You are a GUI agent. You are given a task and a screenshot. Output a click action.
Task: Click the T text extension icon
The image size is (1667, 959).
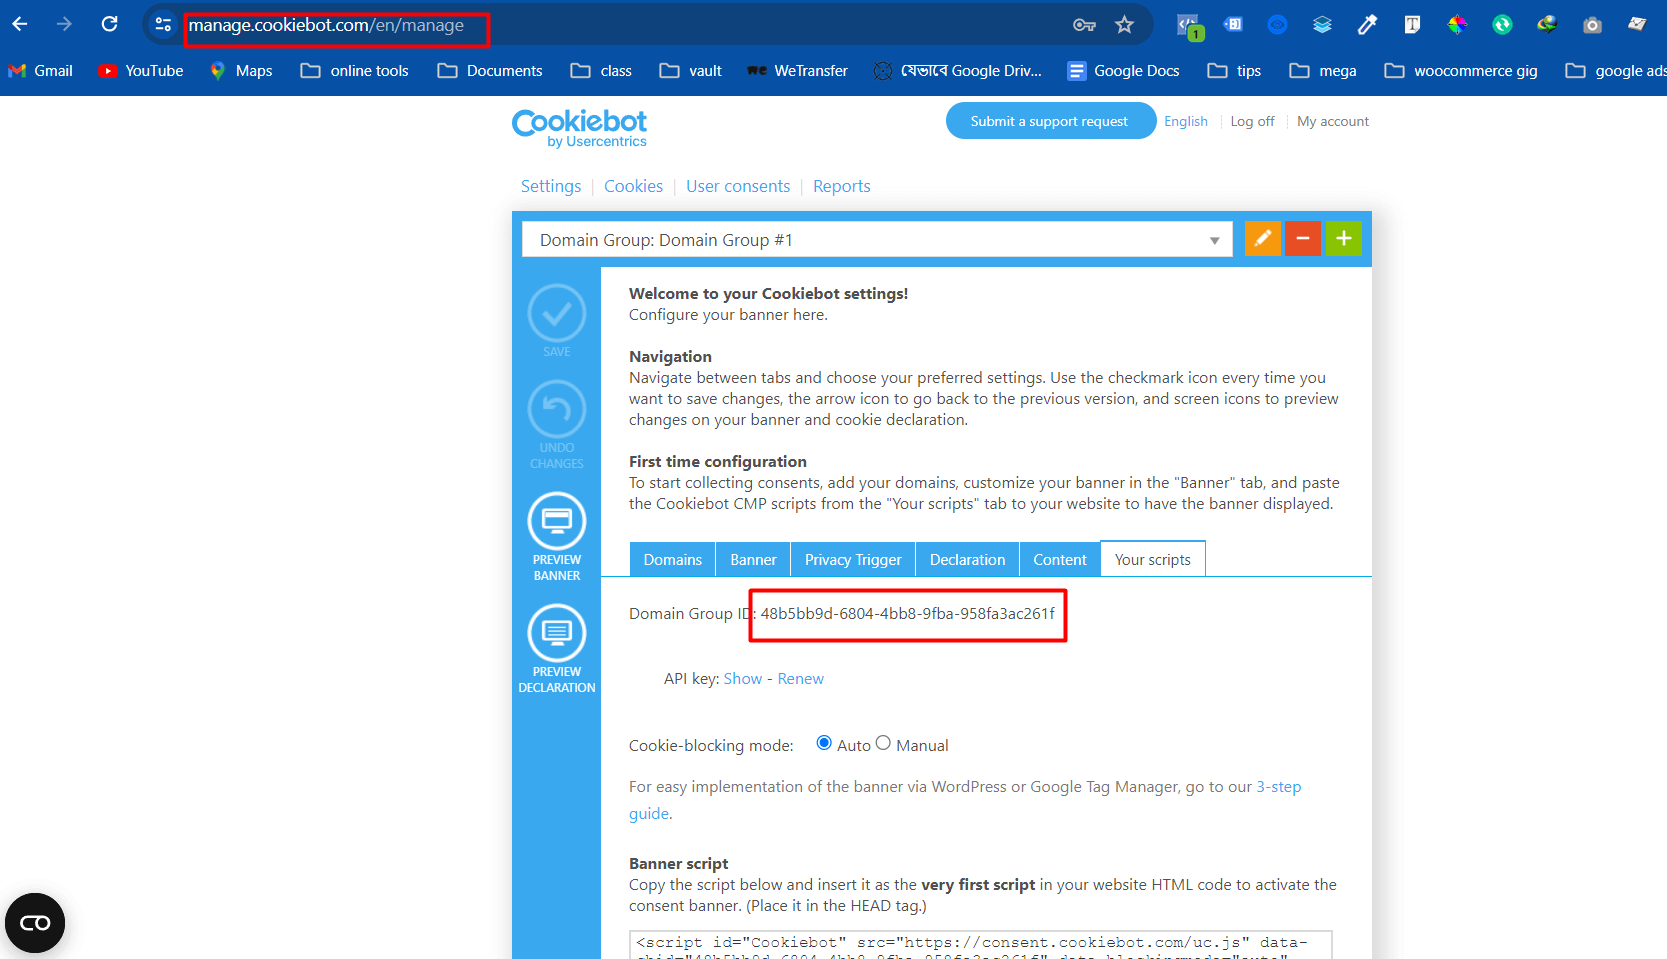point(1412,25)
